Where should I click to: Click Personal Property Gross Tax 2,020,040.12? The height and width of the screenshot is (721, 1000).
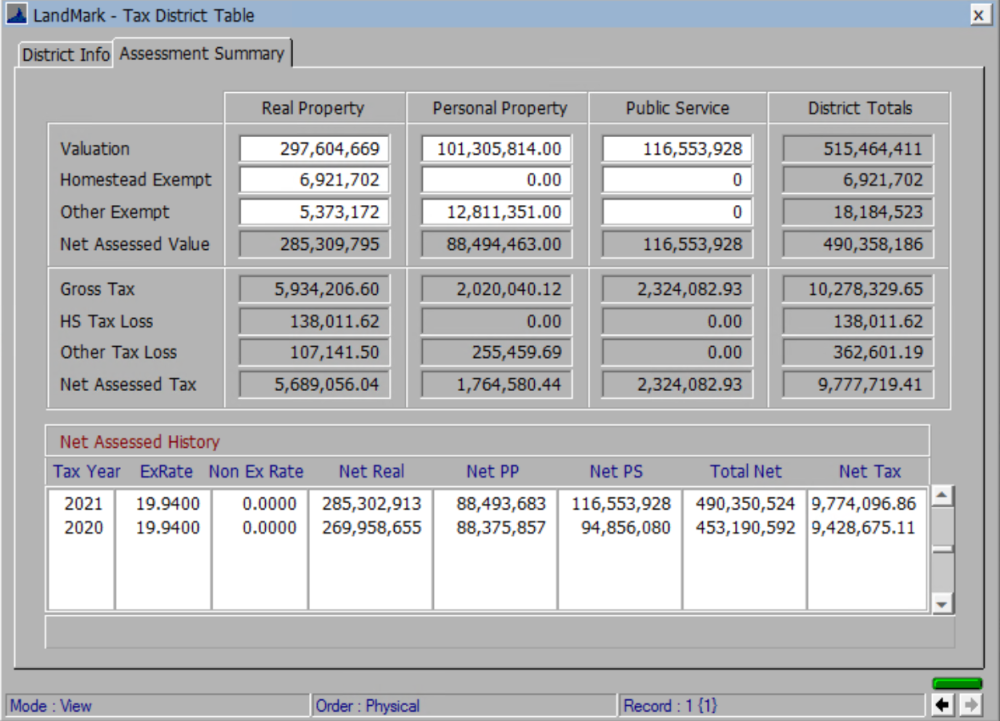tap(496, 289)
